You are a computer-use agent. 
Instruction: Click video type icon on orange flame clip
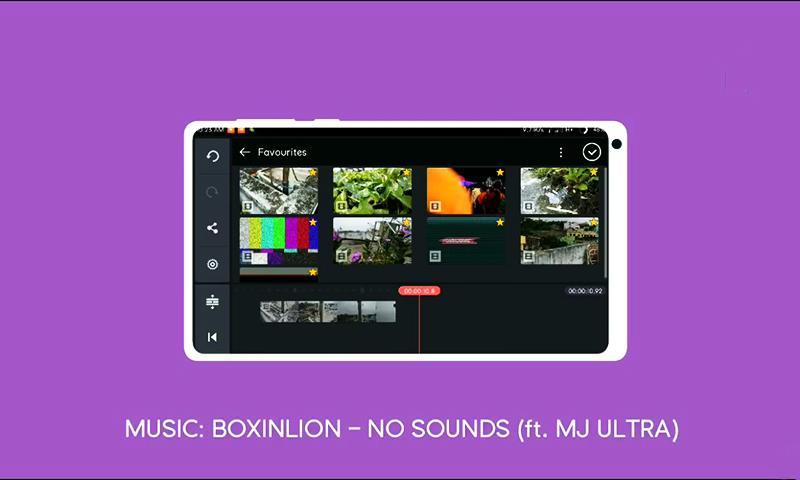click(435, 206)
